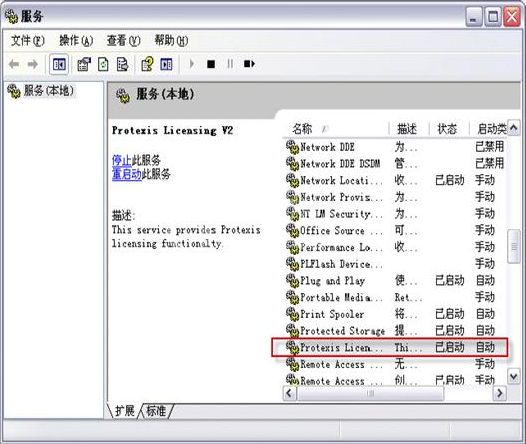This screenshot has width=526, height=444.
Task: Click the Export List toolbar icon
Action: [122, 64]
